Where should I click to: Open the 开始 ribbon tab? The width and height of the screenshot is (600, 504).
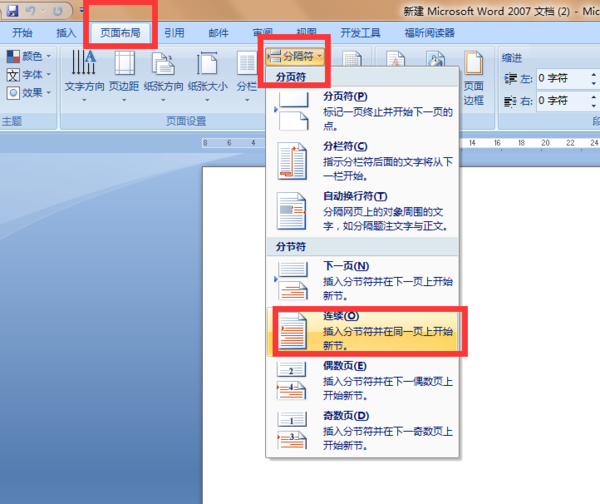22,33
